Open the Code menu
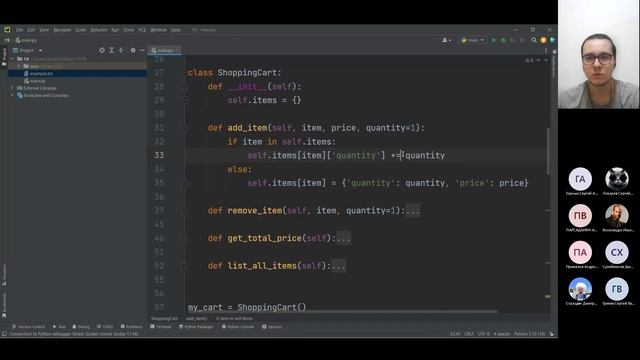 click(81, 30)
